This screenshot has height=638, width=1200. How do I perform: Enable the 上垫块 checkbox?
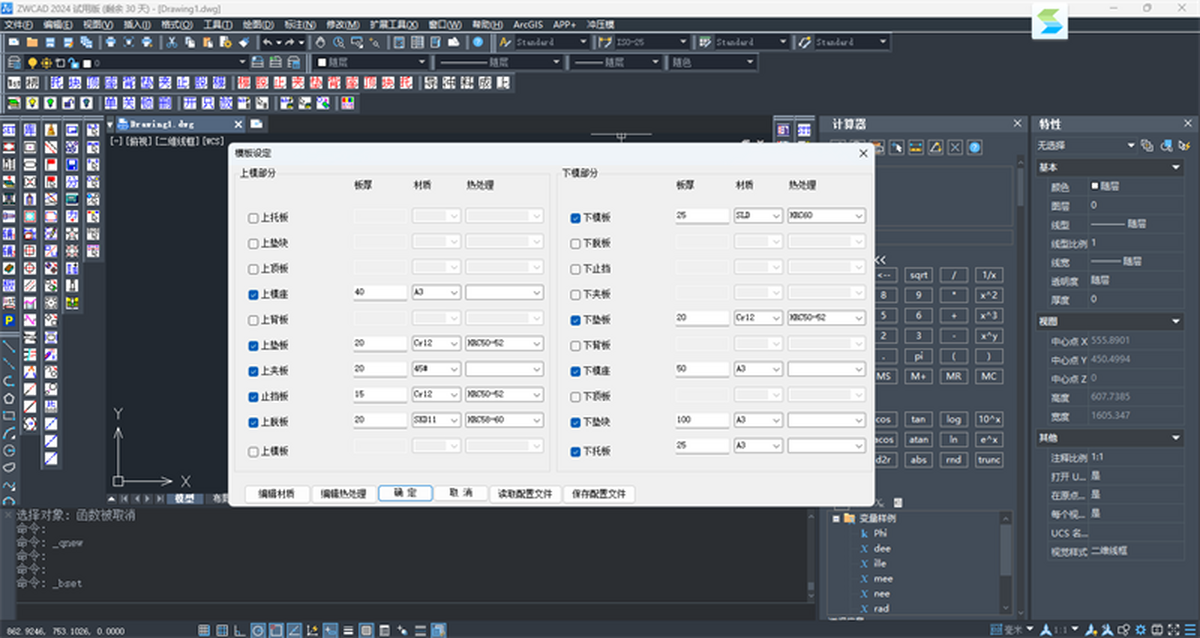(x=253, y=243)
